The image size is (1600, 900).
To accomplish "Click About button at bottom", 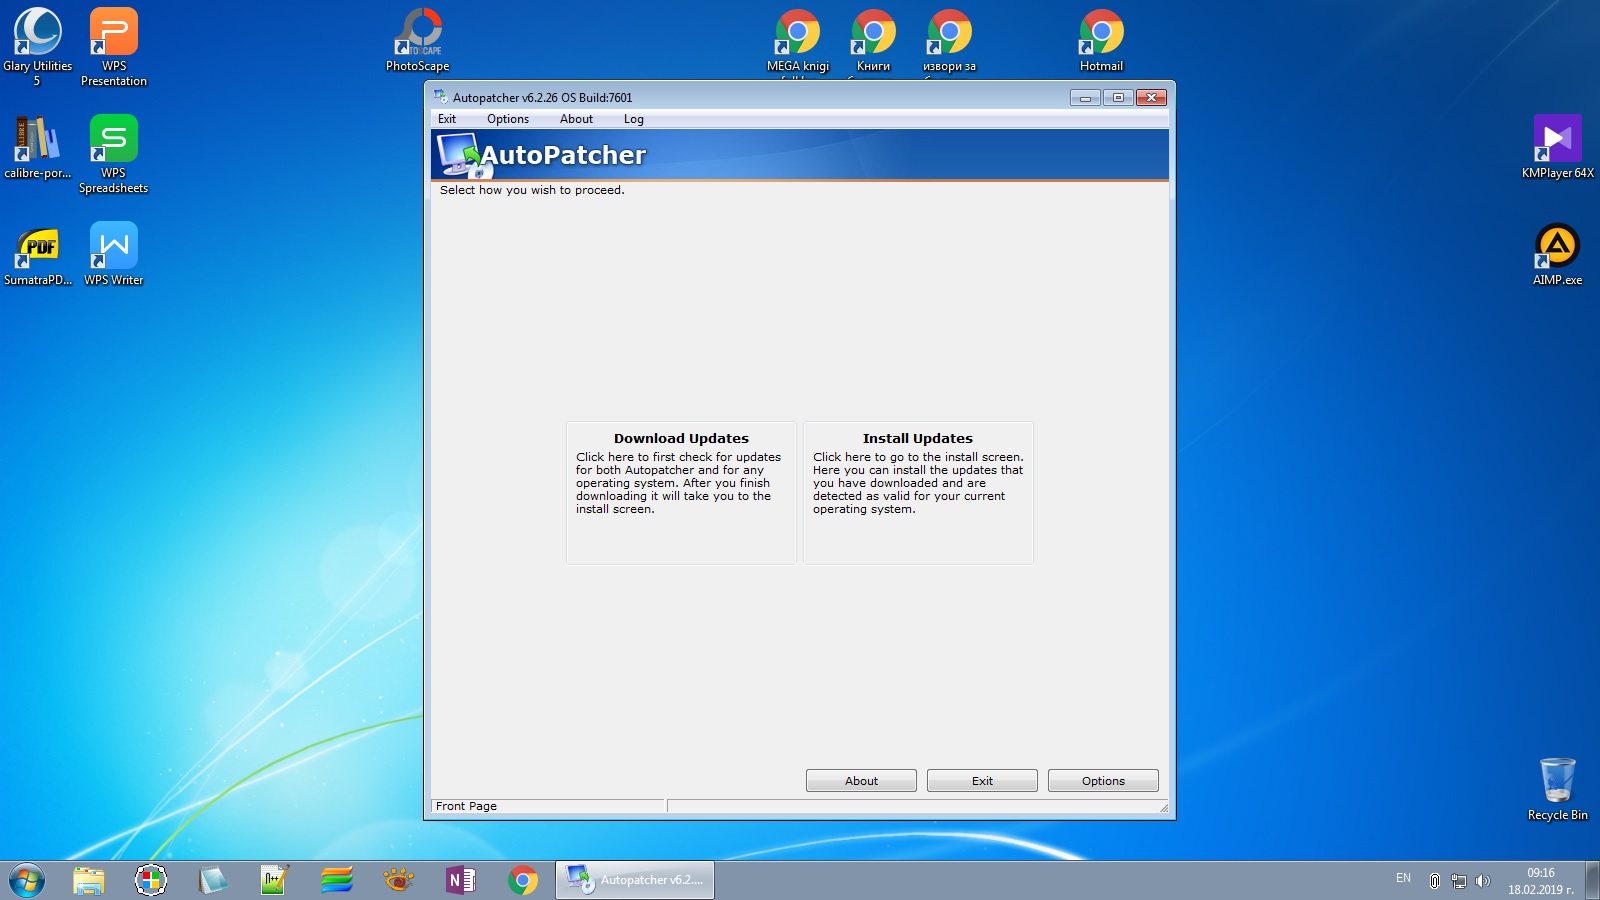I will tap(861, 781).
